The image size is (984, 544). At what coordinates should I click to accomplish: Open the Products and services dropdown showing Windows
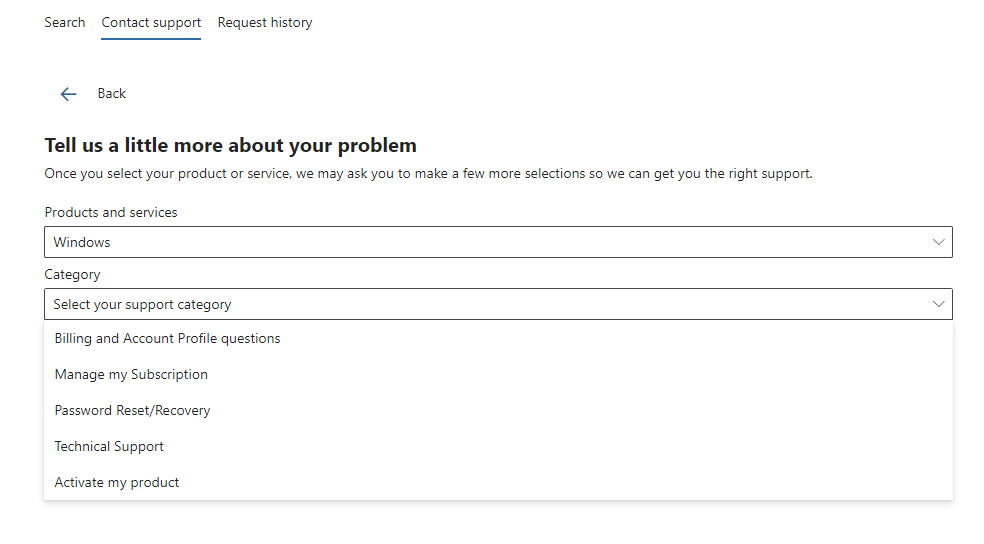[498, 242]
